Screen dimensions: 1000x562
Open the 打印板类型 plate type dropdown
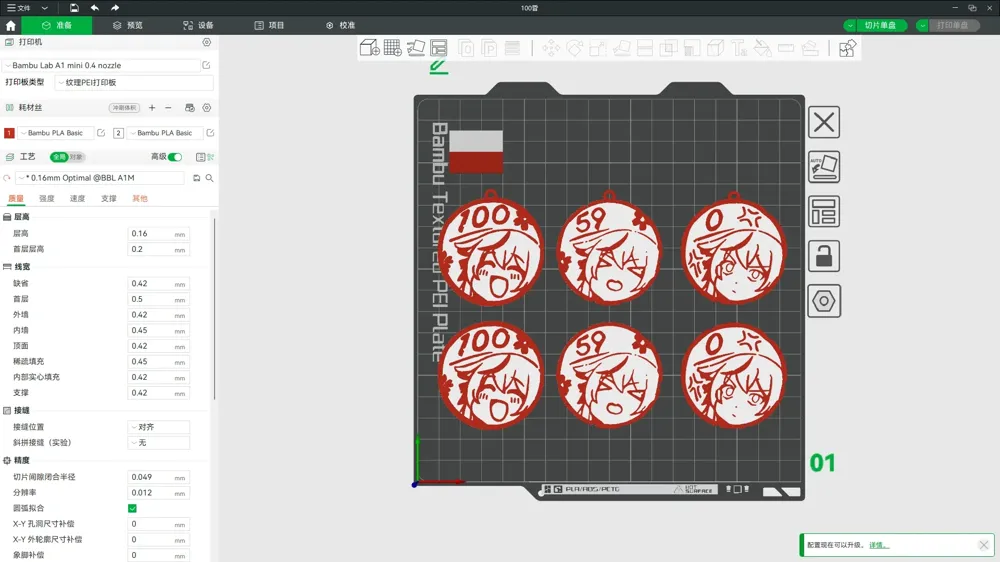pos(134,82)
